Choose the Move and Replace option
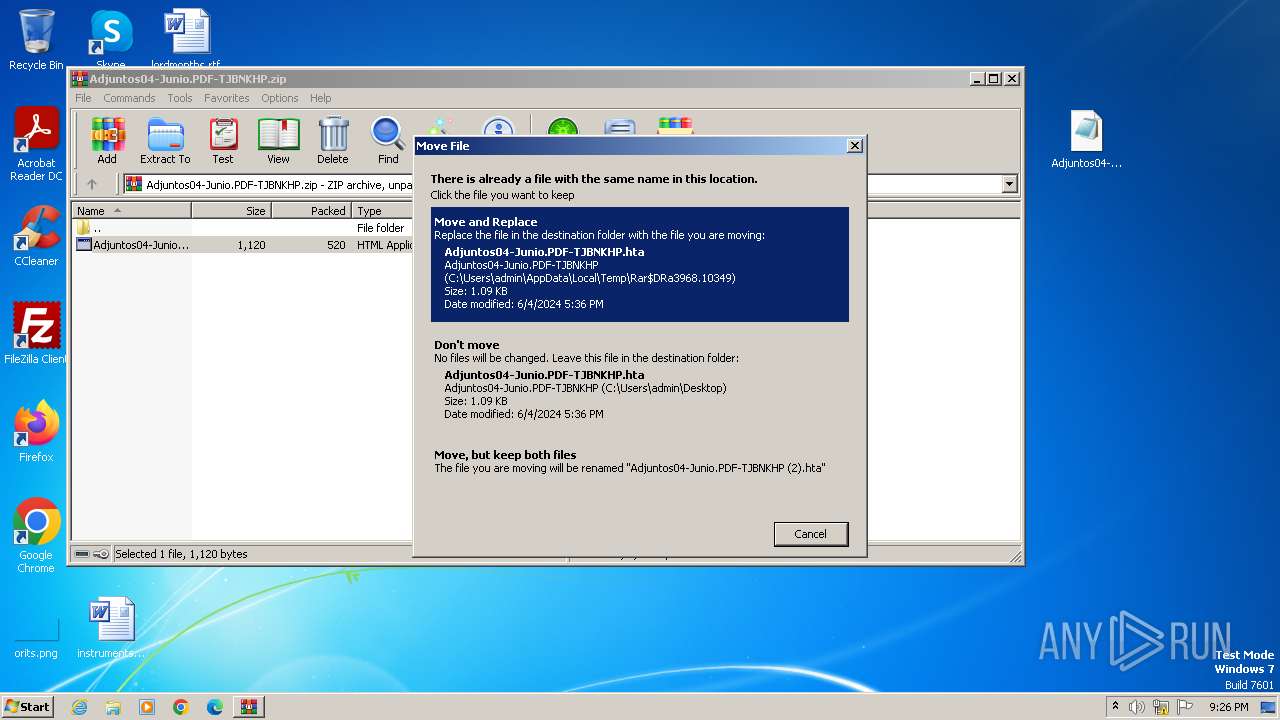1280x720 pixels. (640, 264)
